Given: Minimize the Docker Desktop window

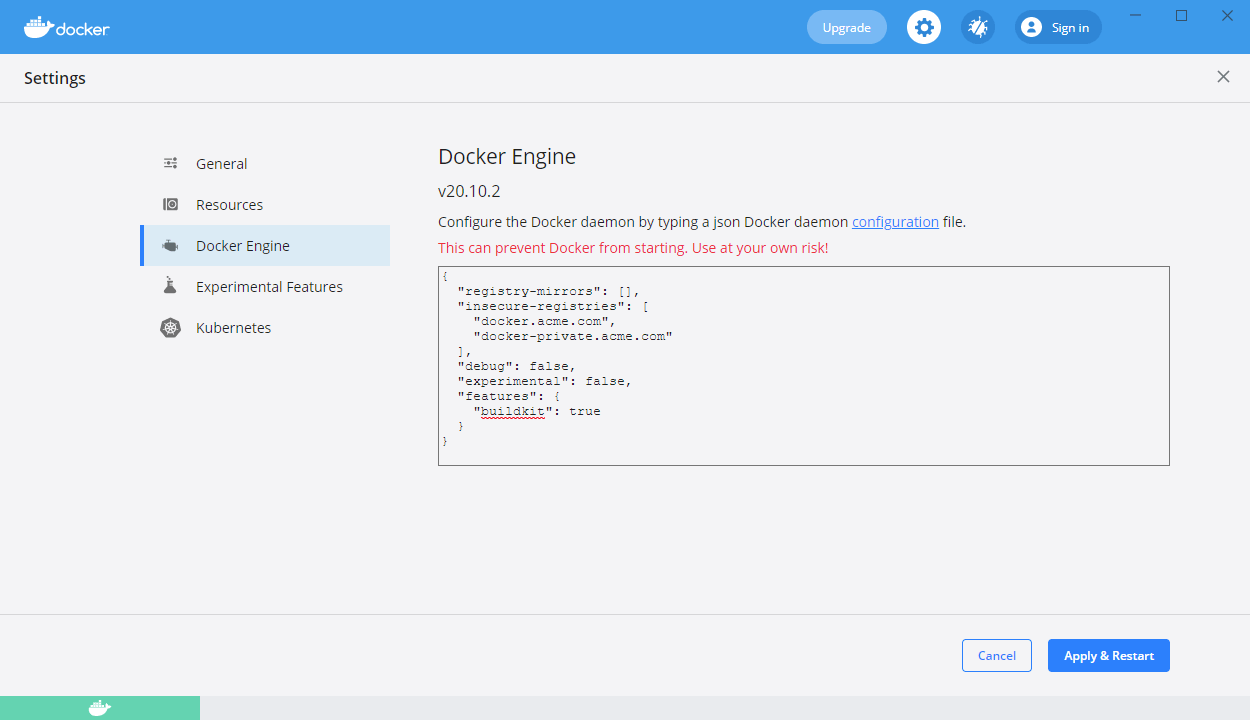Looking at the screenshot, I should click(x=1135, y=15).
